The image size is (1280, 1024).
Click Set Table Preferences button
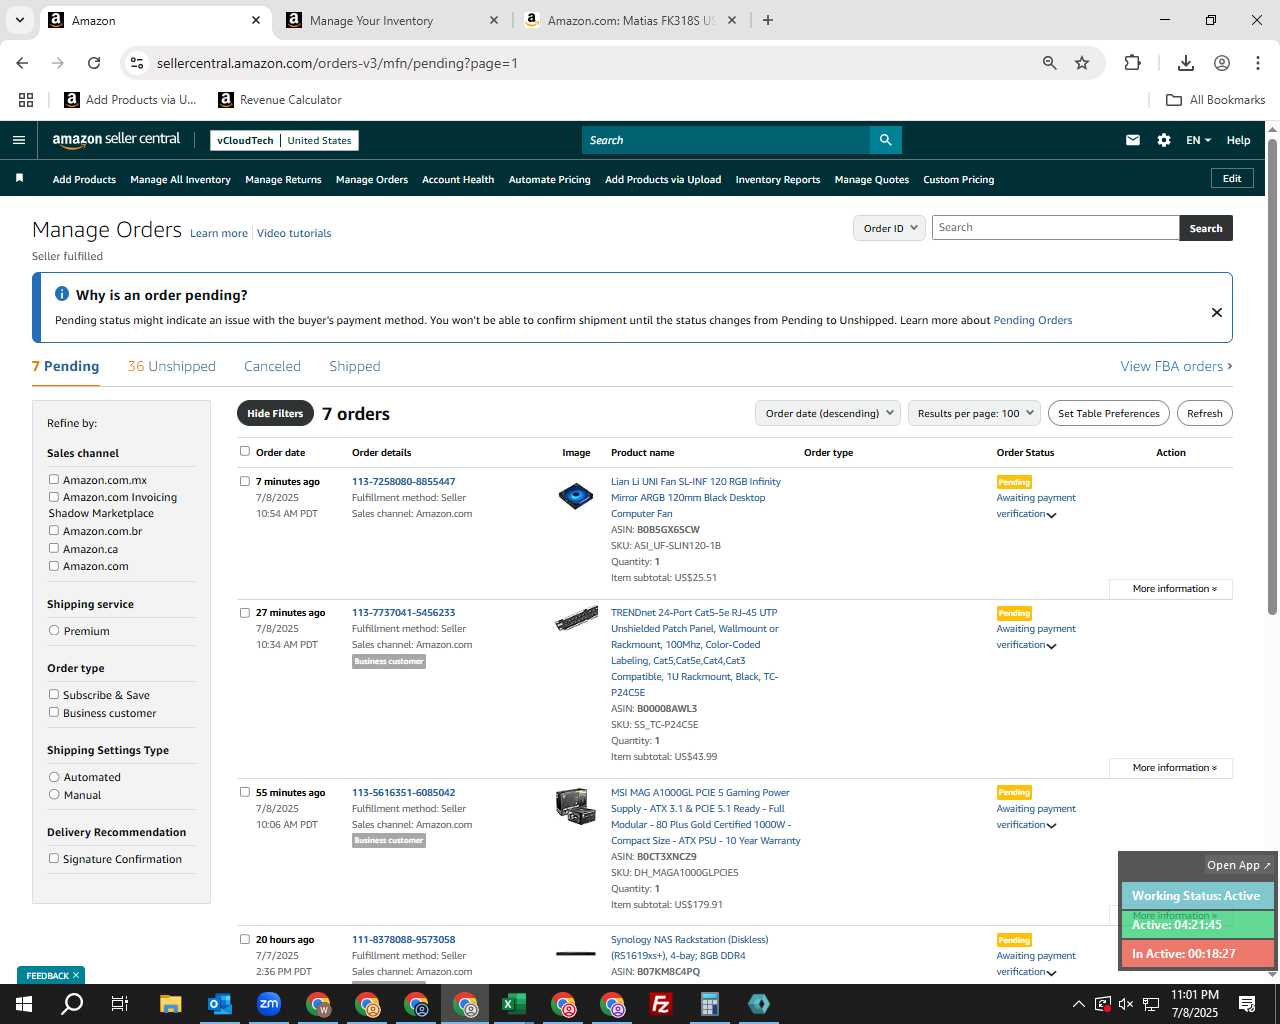(1109, 413)
